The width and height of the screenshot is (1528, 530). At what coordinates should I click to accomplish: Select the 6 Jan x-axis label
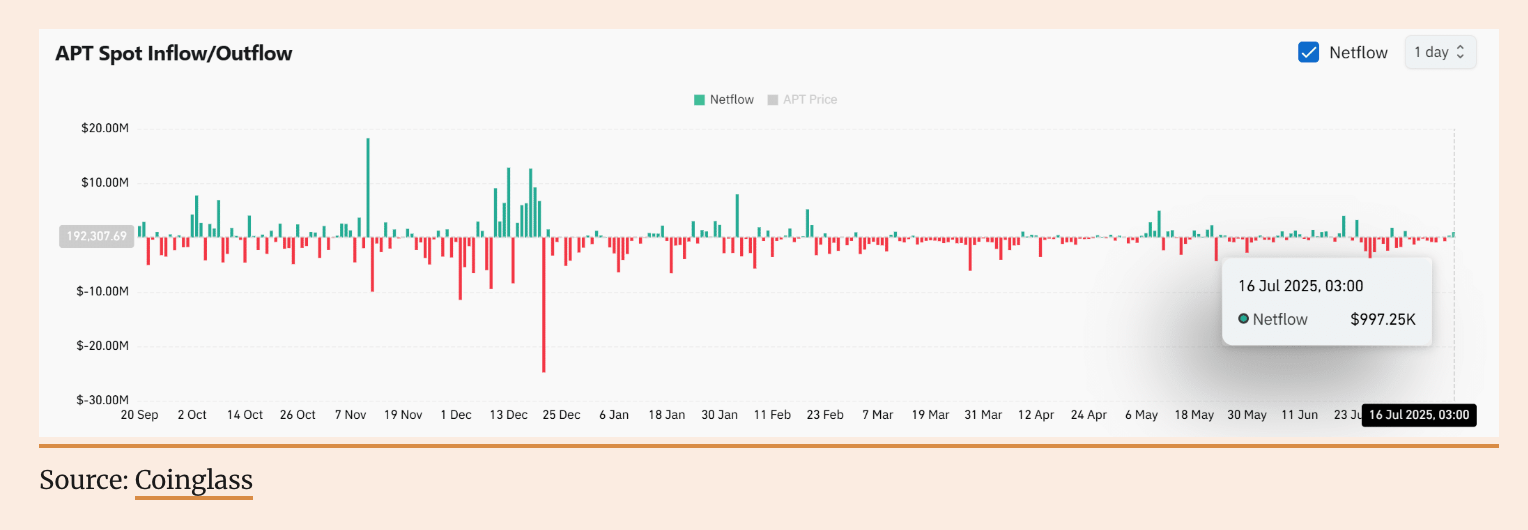614,415
